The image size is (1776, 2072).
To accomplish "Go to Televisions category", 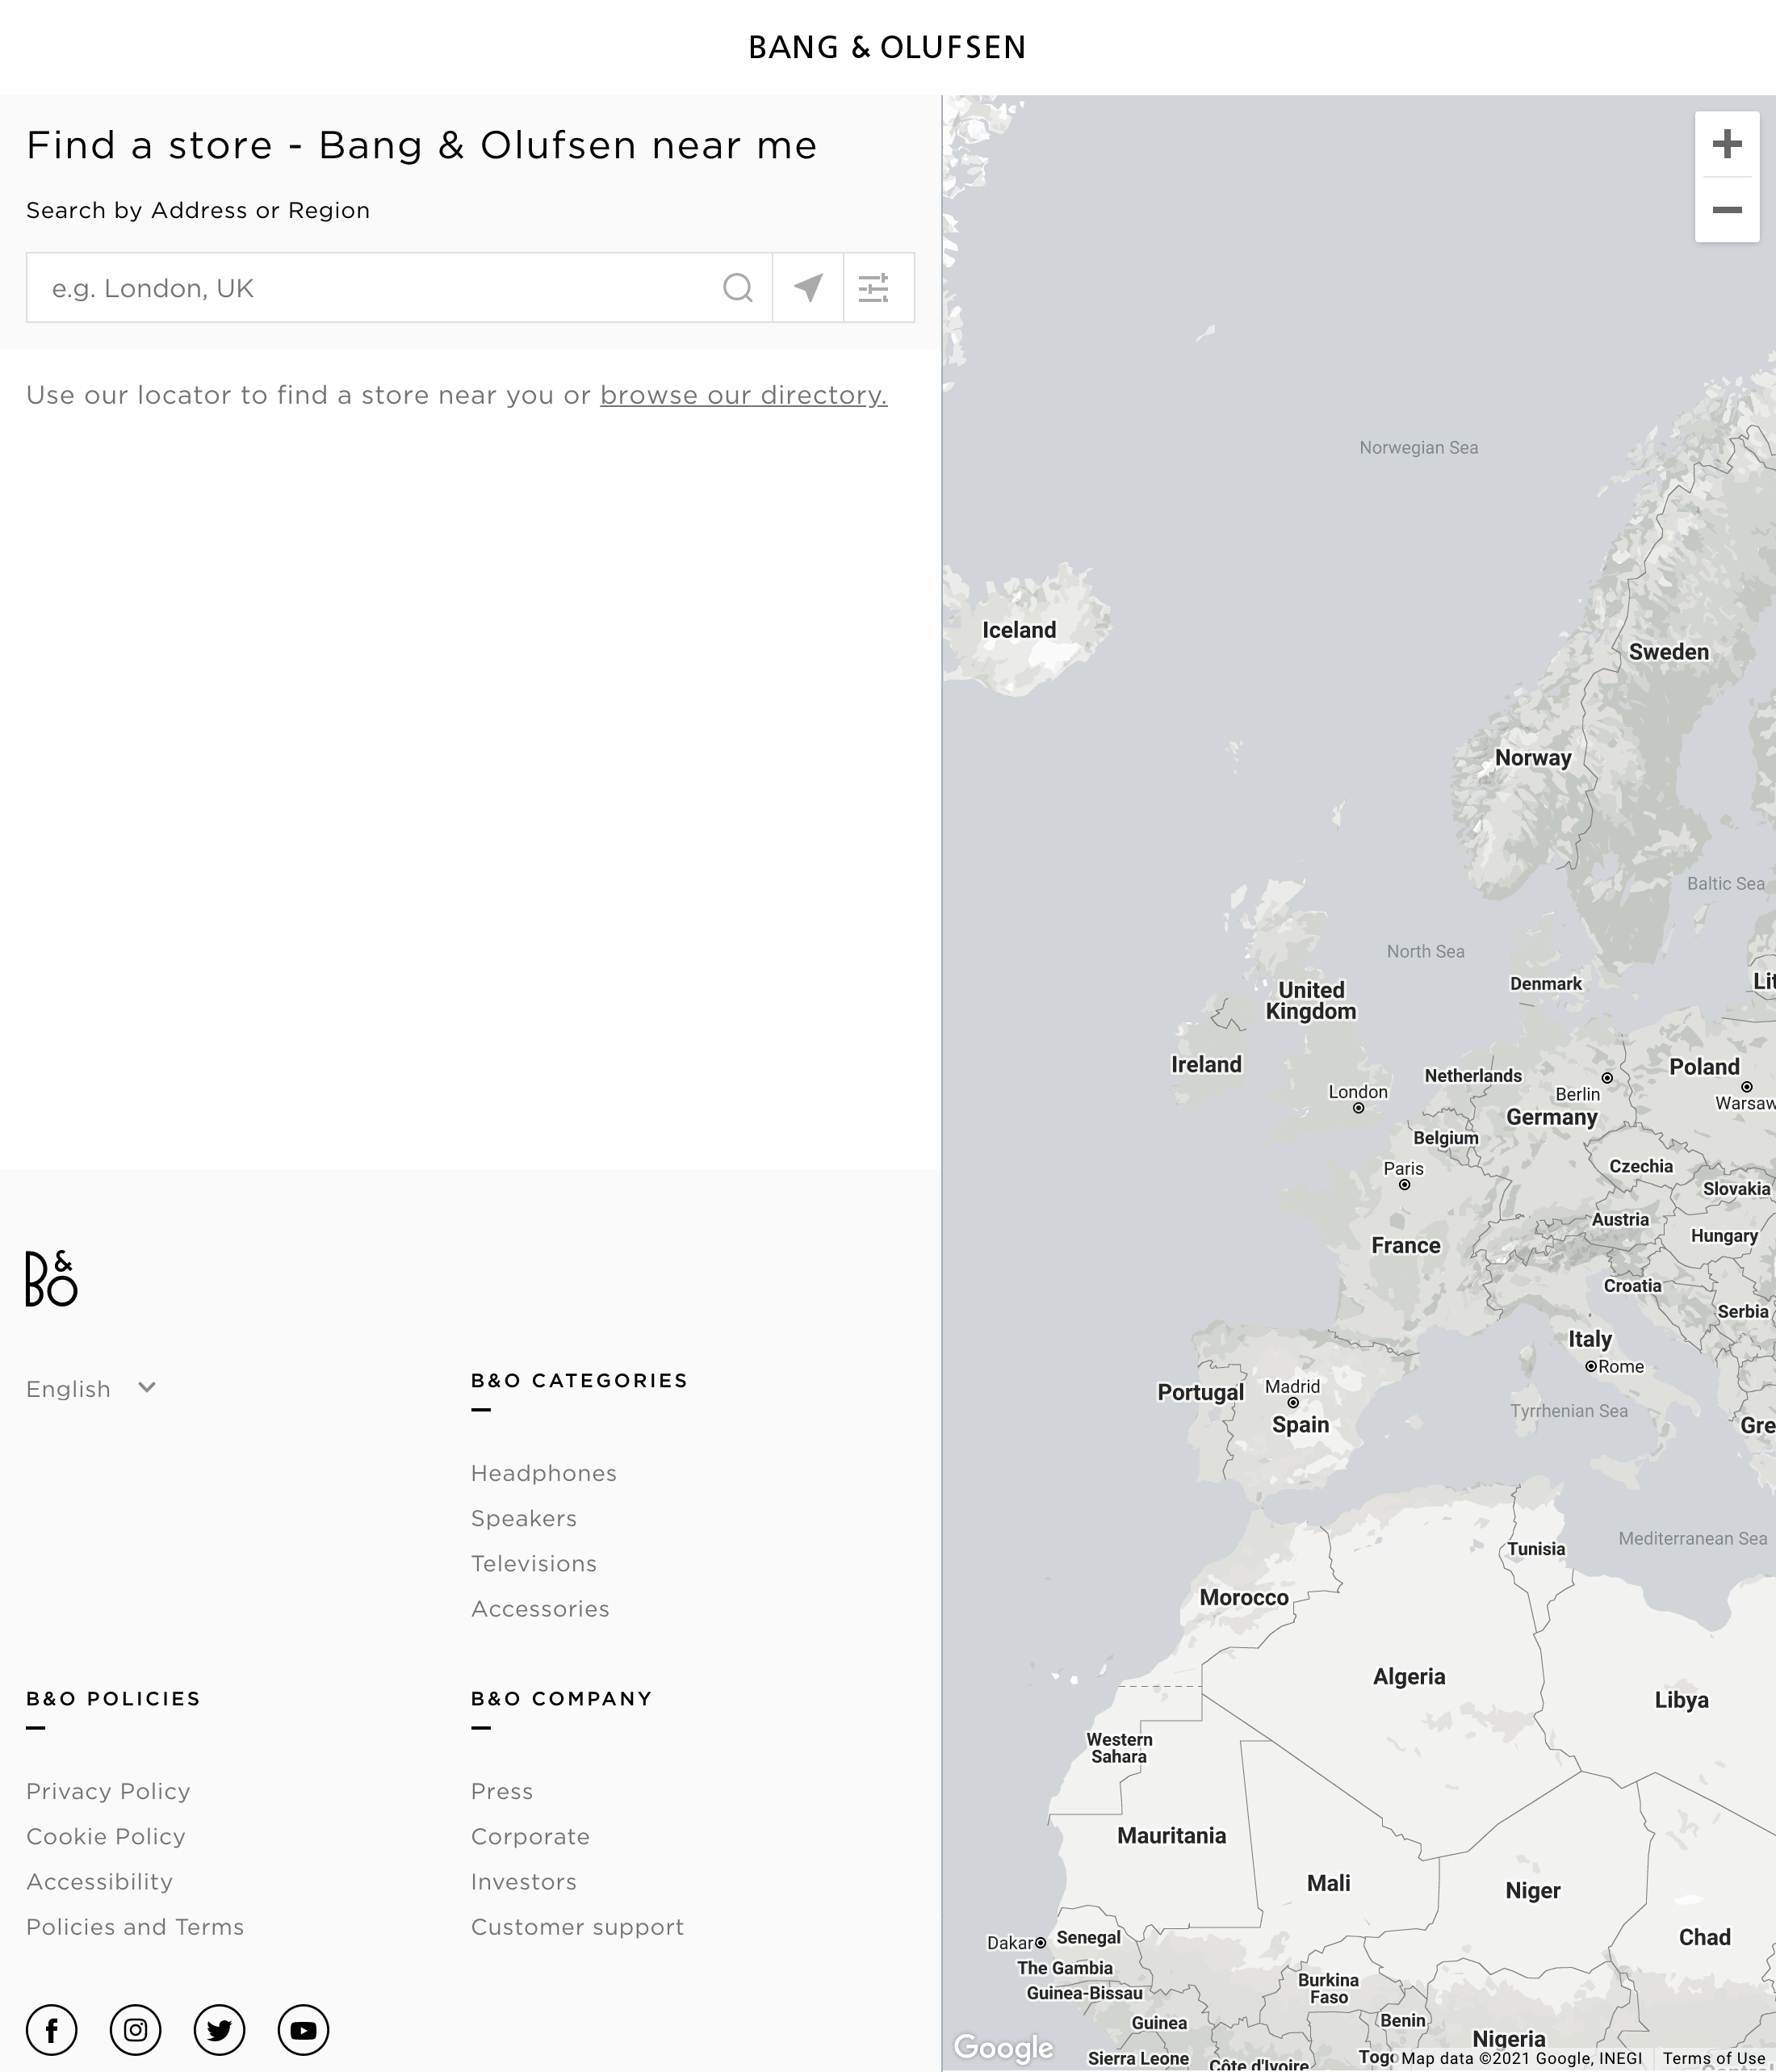I will [x=533, y=1563].
